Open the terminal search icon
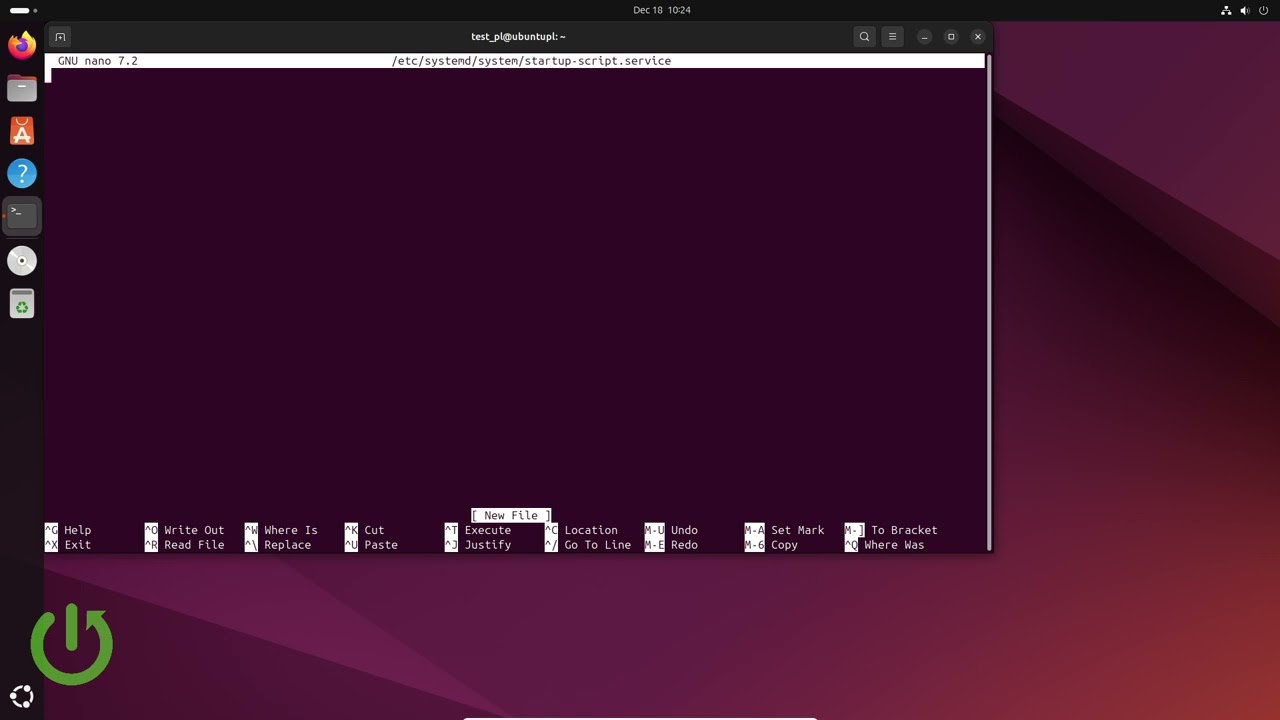 864,37
